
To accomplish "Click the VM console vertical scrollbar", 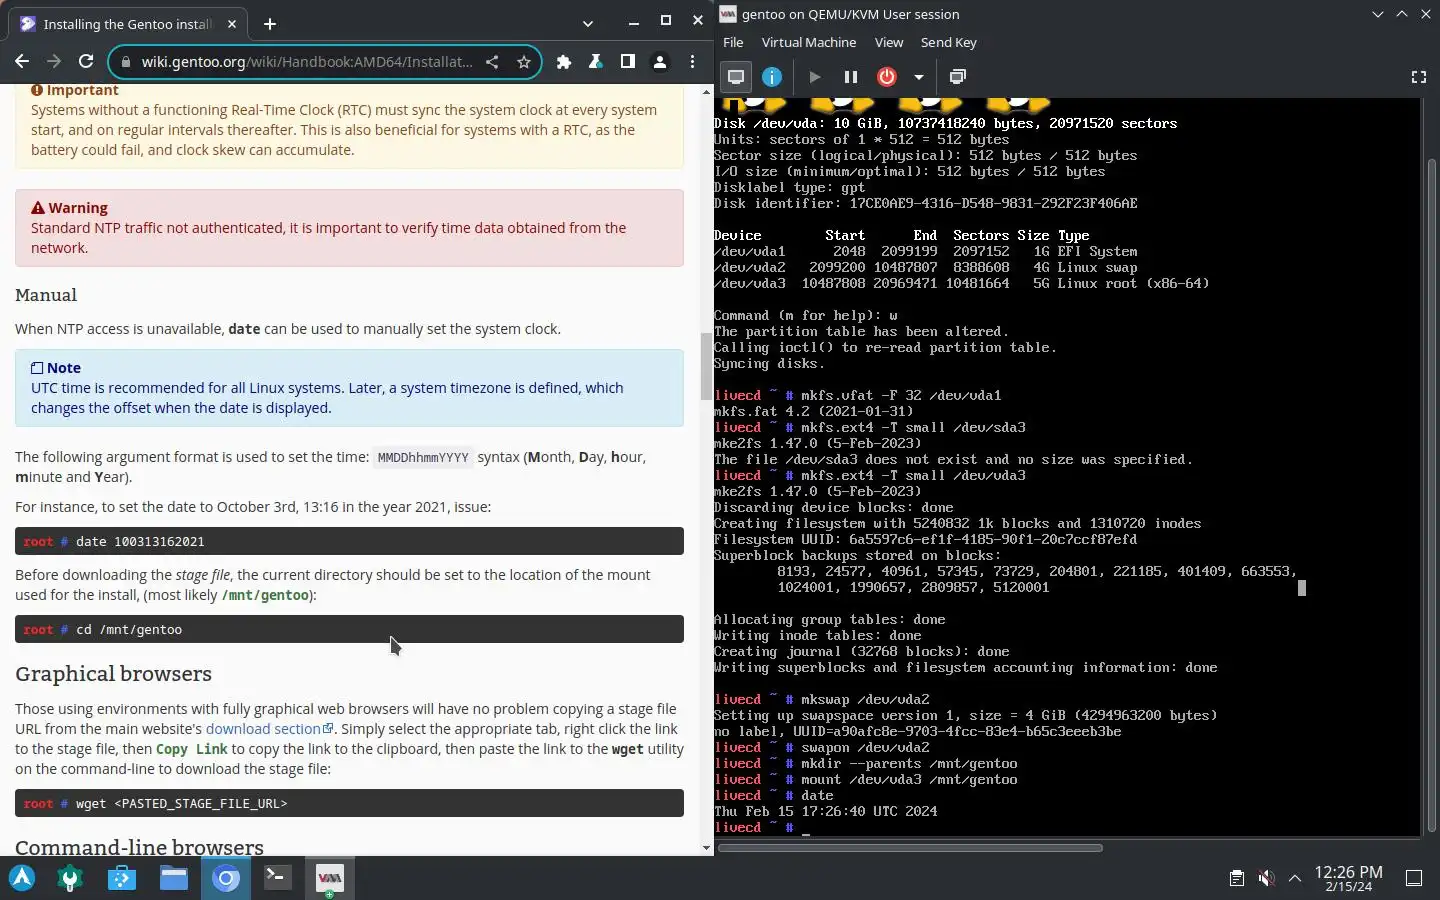I will [1432, 495].
